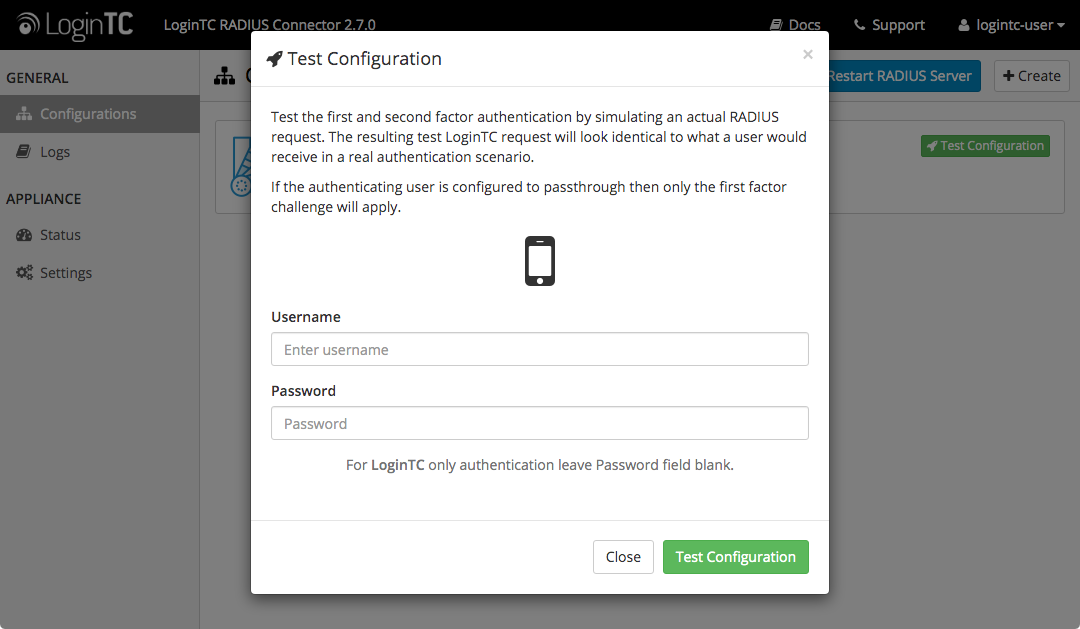Click the Logs book sidebar icon

point(23,151)
